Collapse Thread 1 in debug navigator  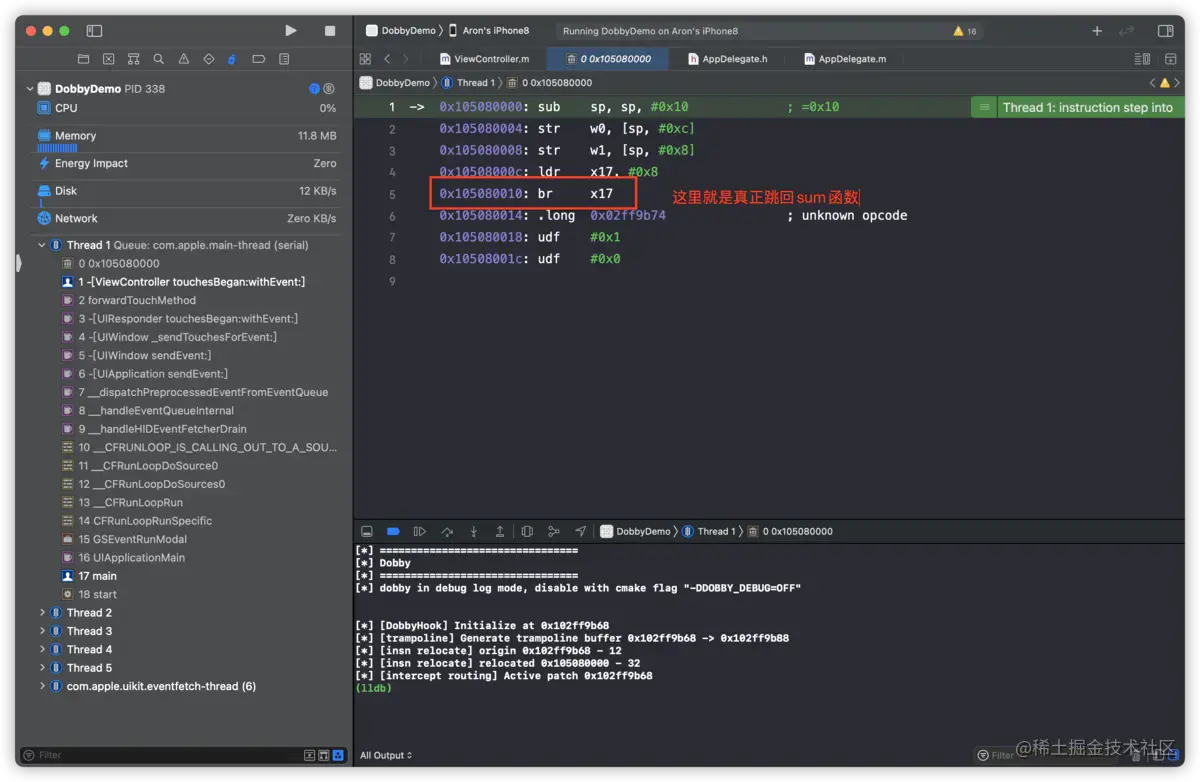pos(42,245)
